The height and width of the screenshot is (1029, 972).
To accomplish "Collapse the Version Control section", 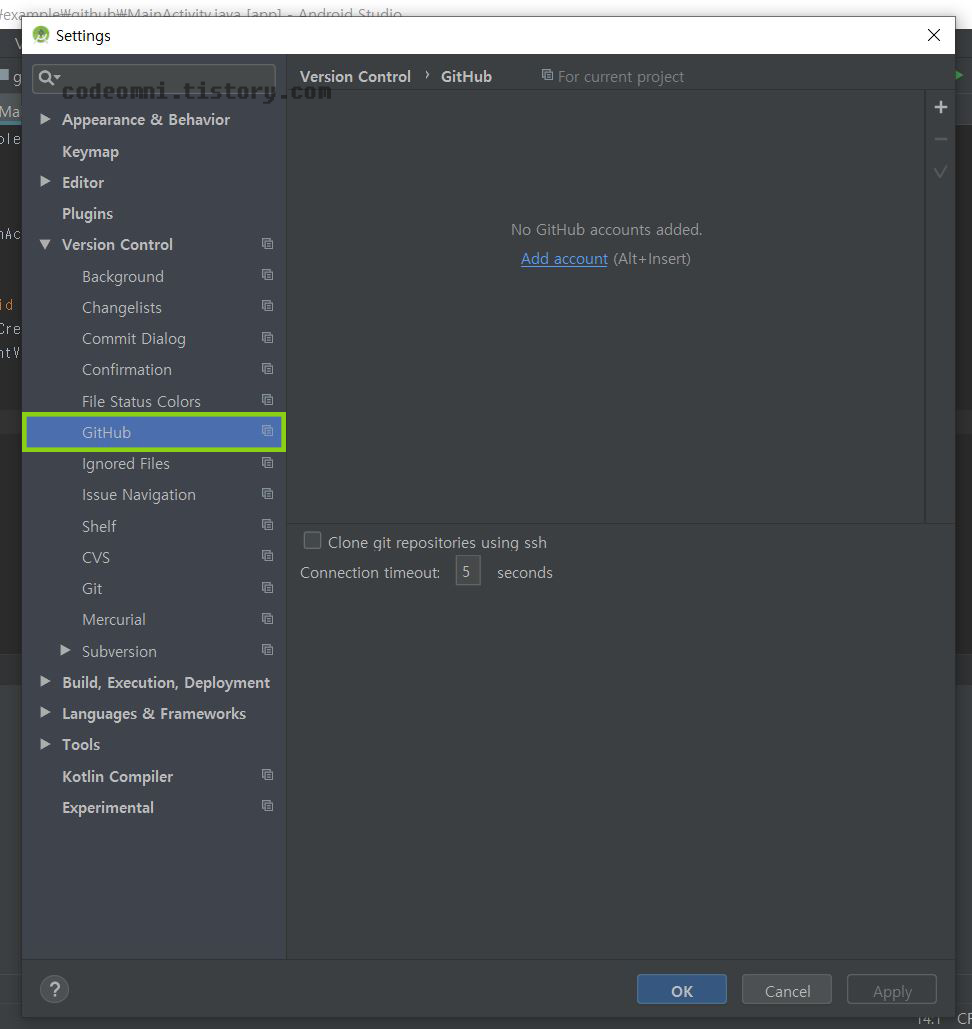I will [45, 244].
